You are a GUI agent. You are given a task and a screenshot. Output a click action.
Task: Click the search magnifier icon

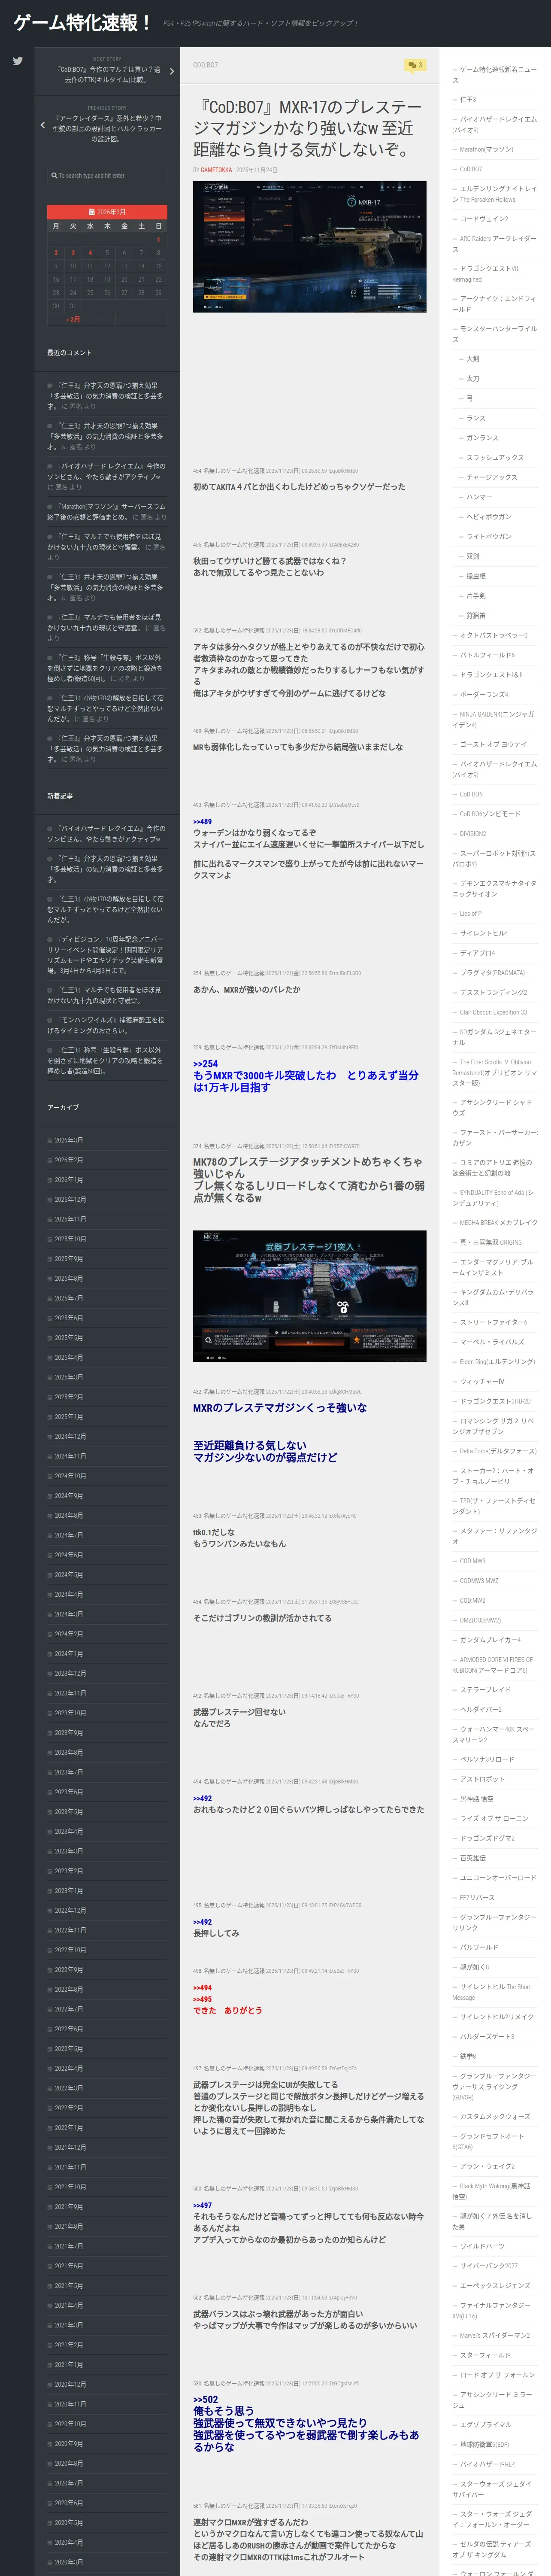pos(54,175)
